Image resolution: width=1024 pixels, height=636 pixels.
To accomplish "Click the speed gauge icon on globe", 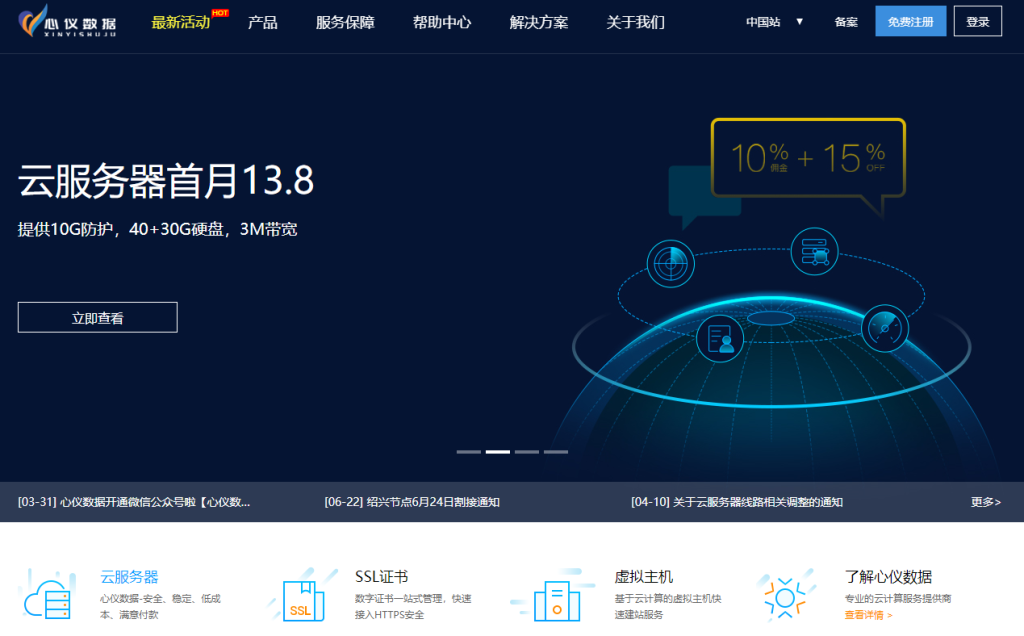I will point(885,328).
